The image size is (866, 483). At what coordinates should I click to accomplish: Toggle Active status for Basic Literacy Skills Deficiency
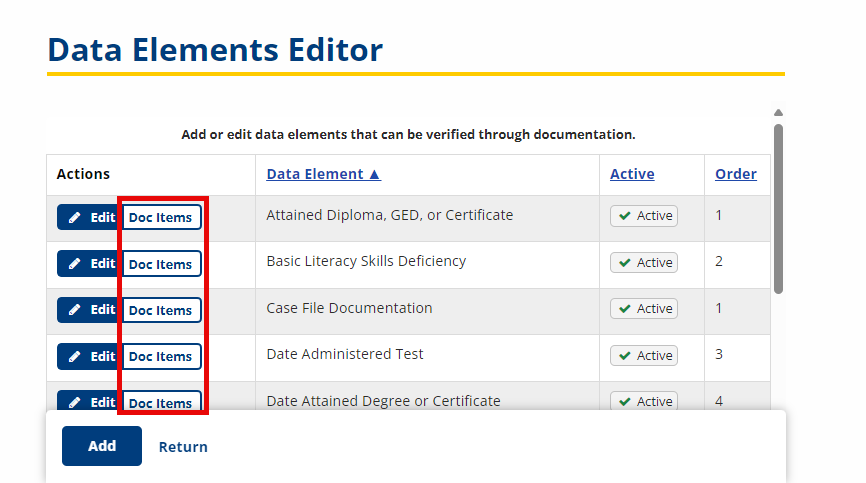click(x=643, y=262)
